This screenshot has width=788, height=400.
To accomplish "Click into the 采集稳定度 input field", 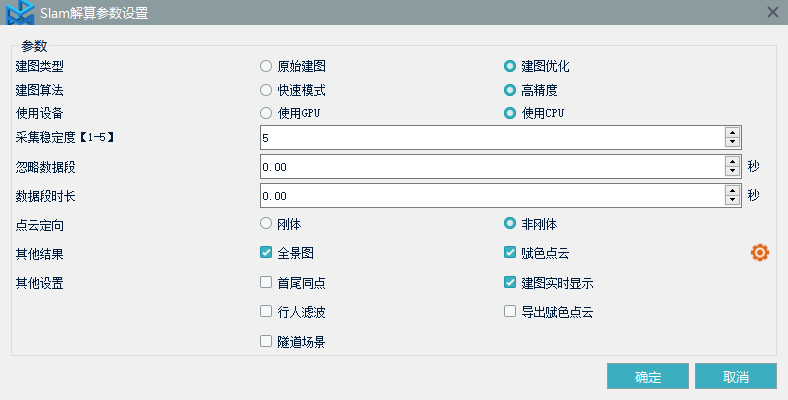I will (x=490, y=137).
